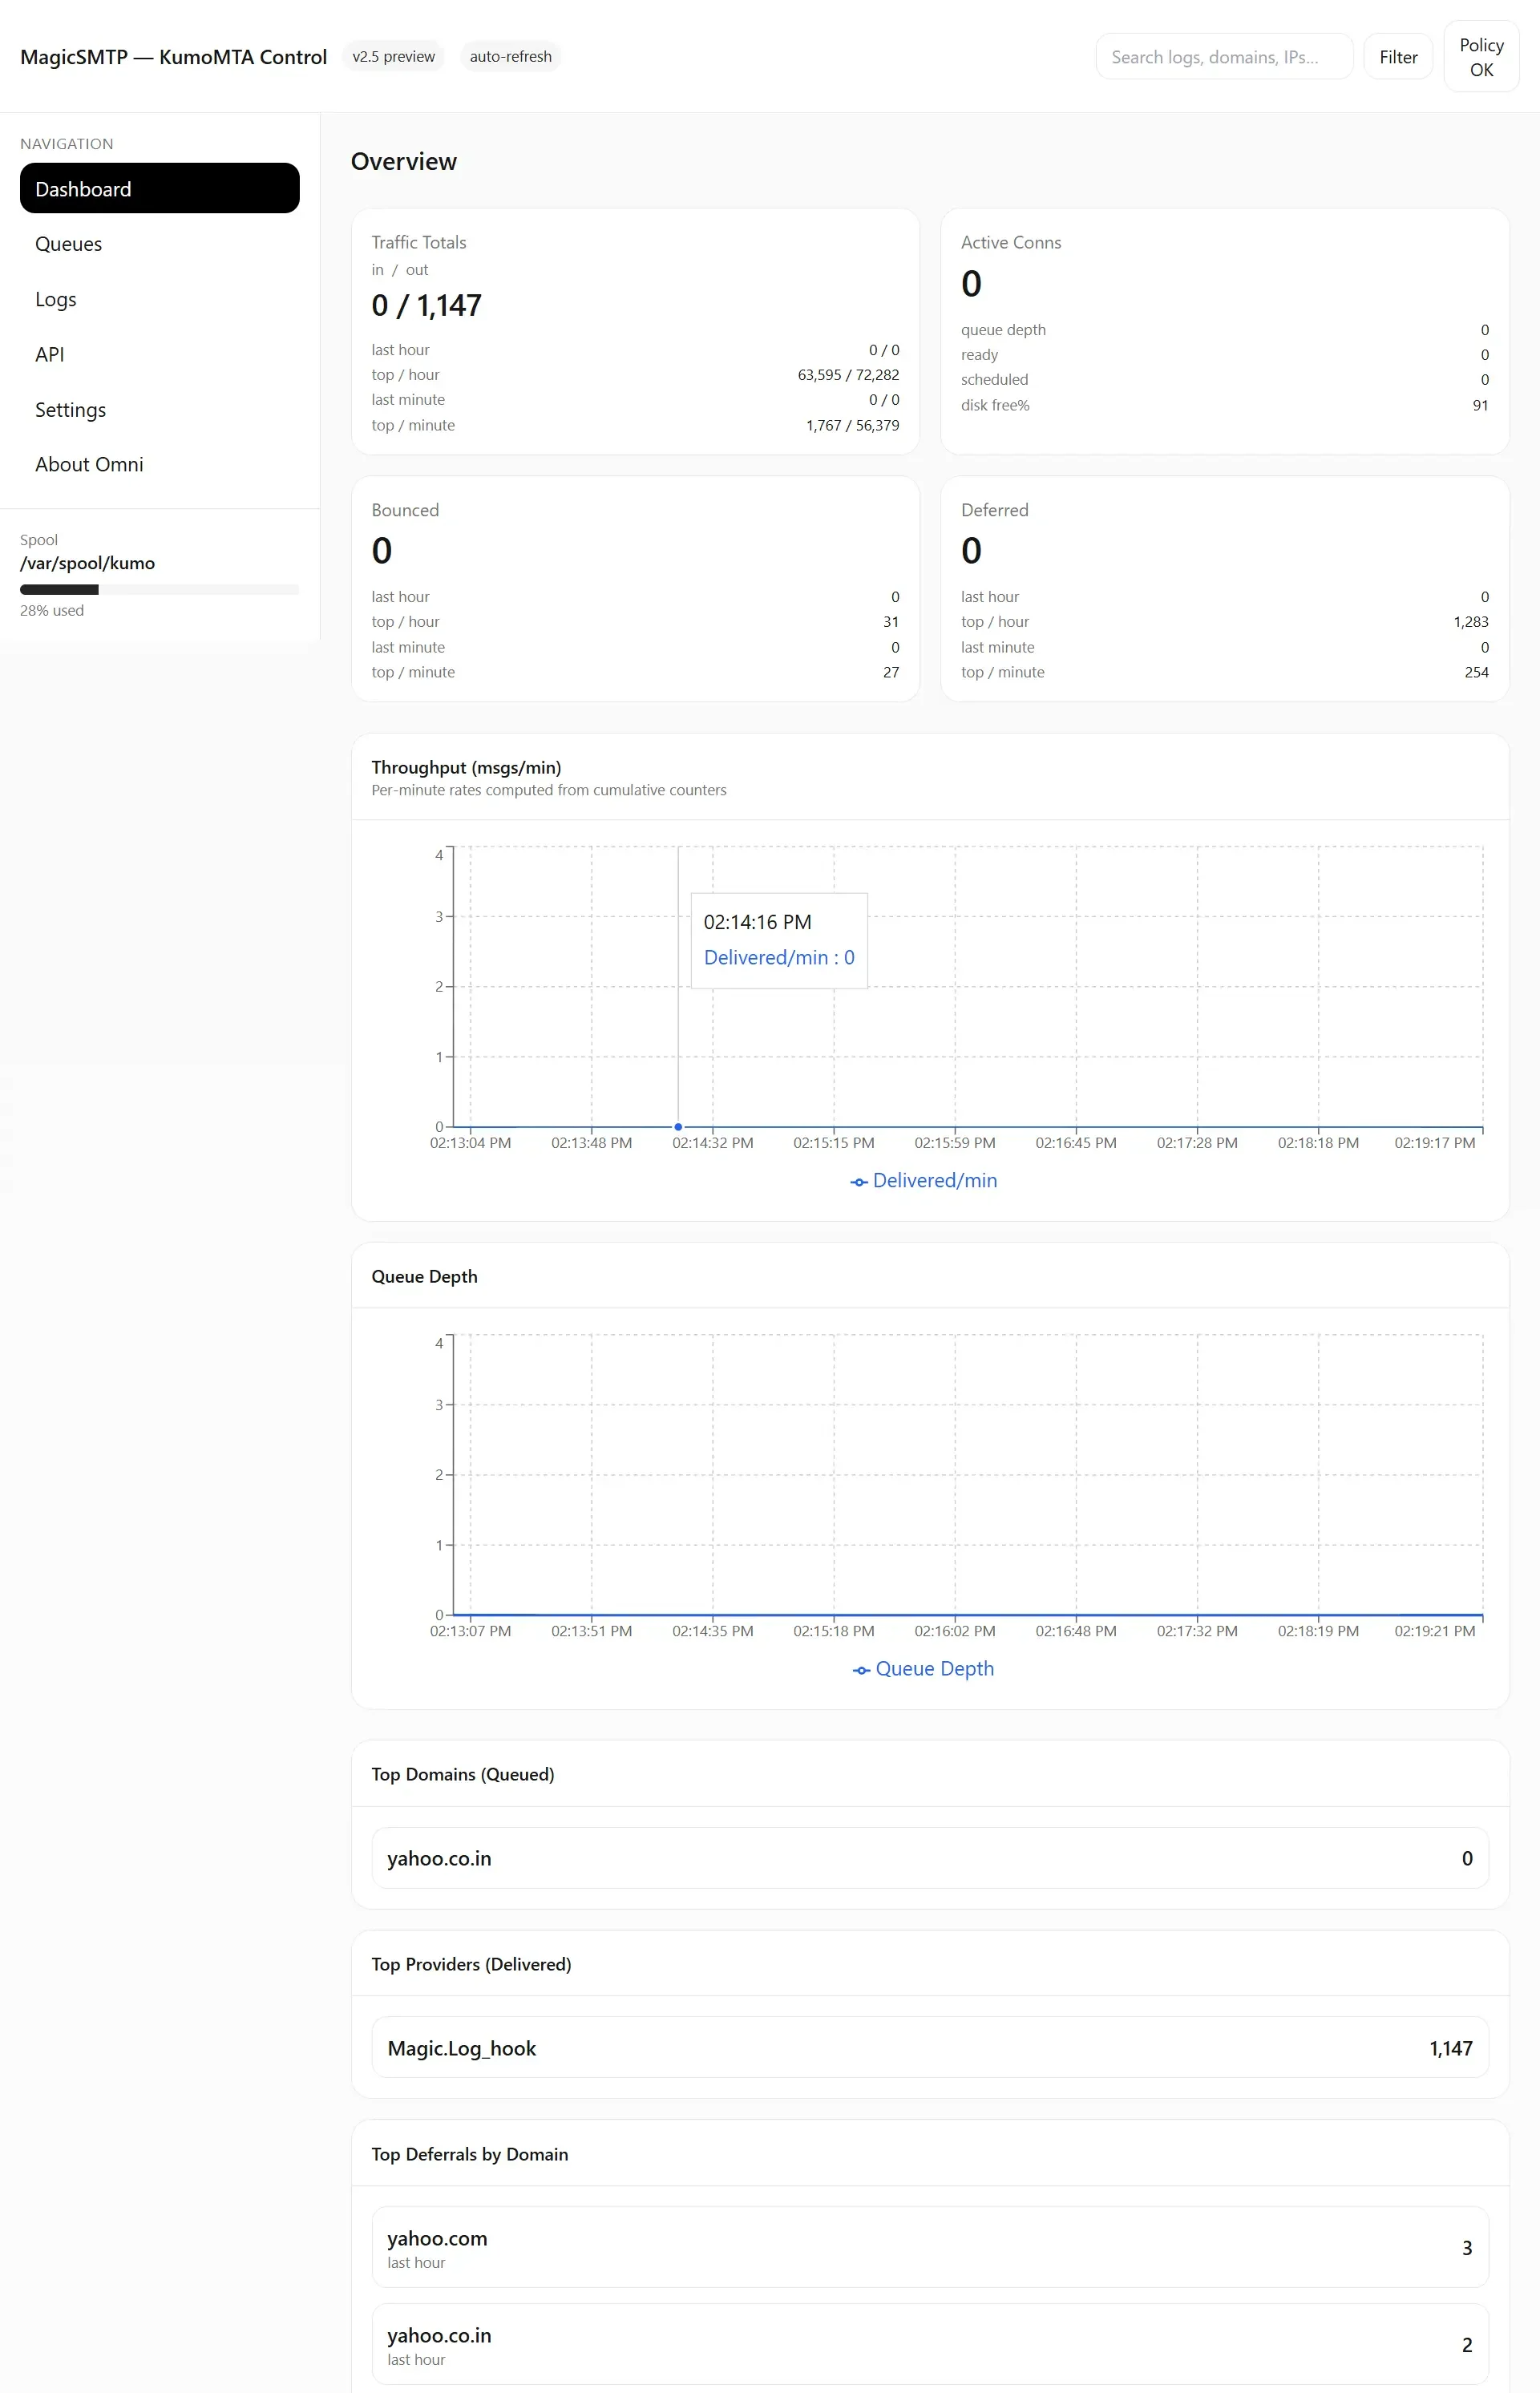Click the Traffic Totals card
This screenshot has width=1540, height=2393.
[x=635, y=331]
